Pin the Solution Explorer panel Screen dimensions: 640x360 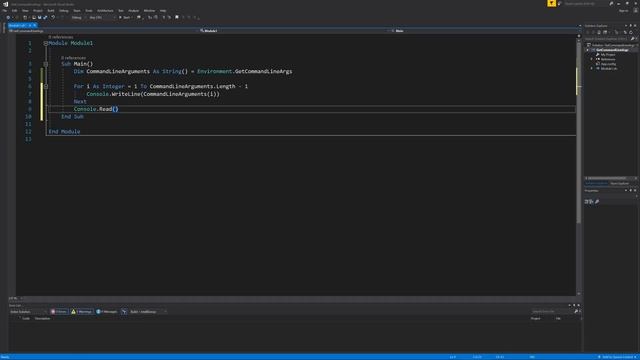click(x=631, y=26)
